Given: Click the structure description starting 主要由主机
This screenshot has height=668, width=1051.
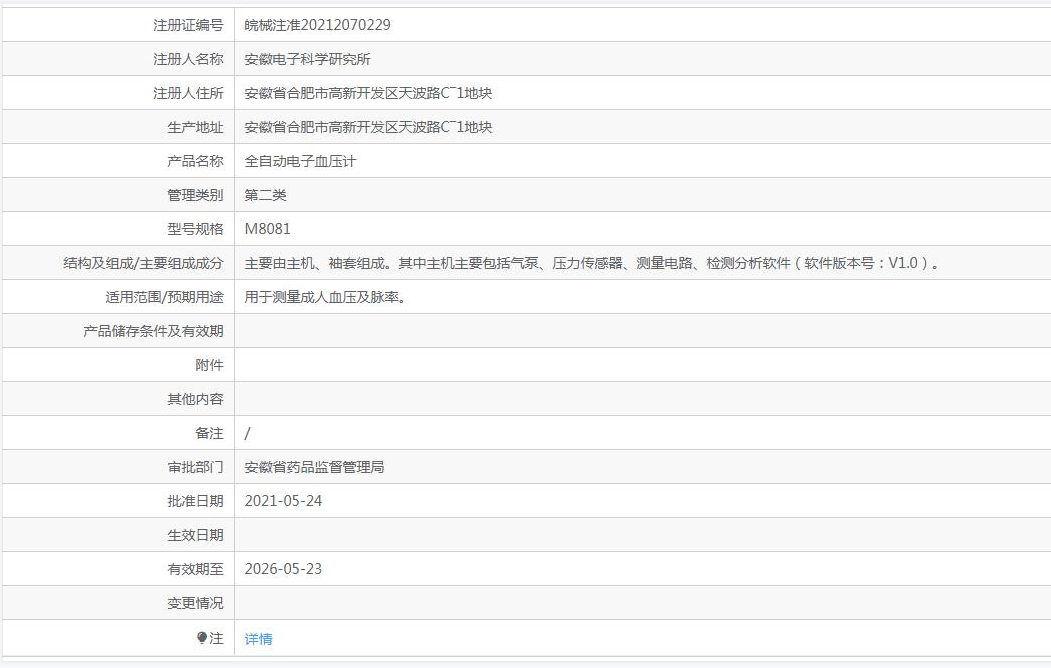Looking at the screenshot, I should [592, 263].
